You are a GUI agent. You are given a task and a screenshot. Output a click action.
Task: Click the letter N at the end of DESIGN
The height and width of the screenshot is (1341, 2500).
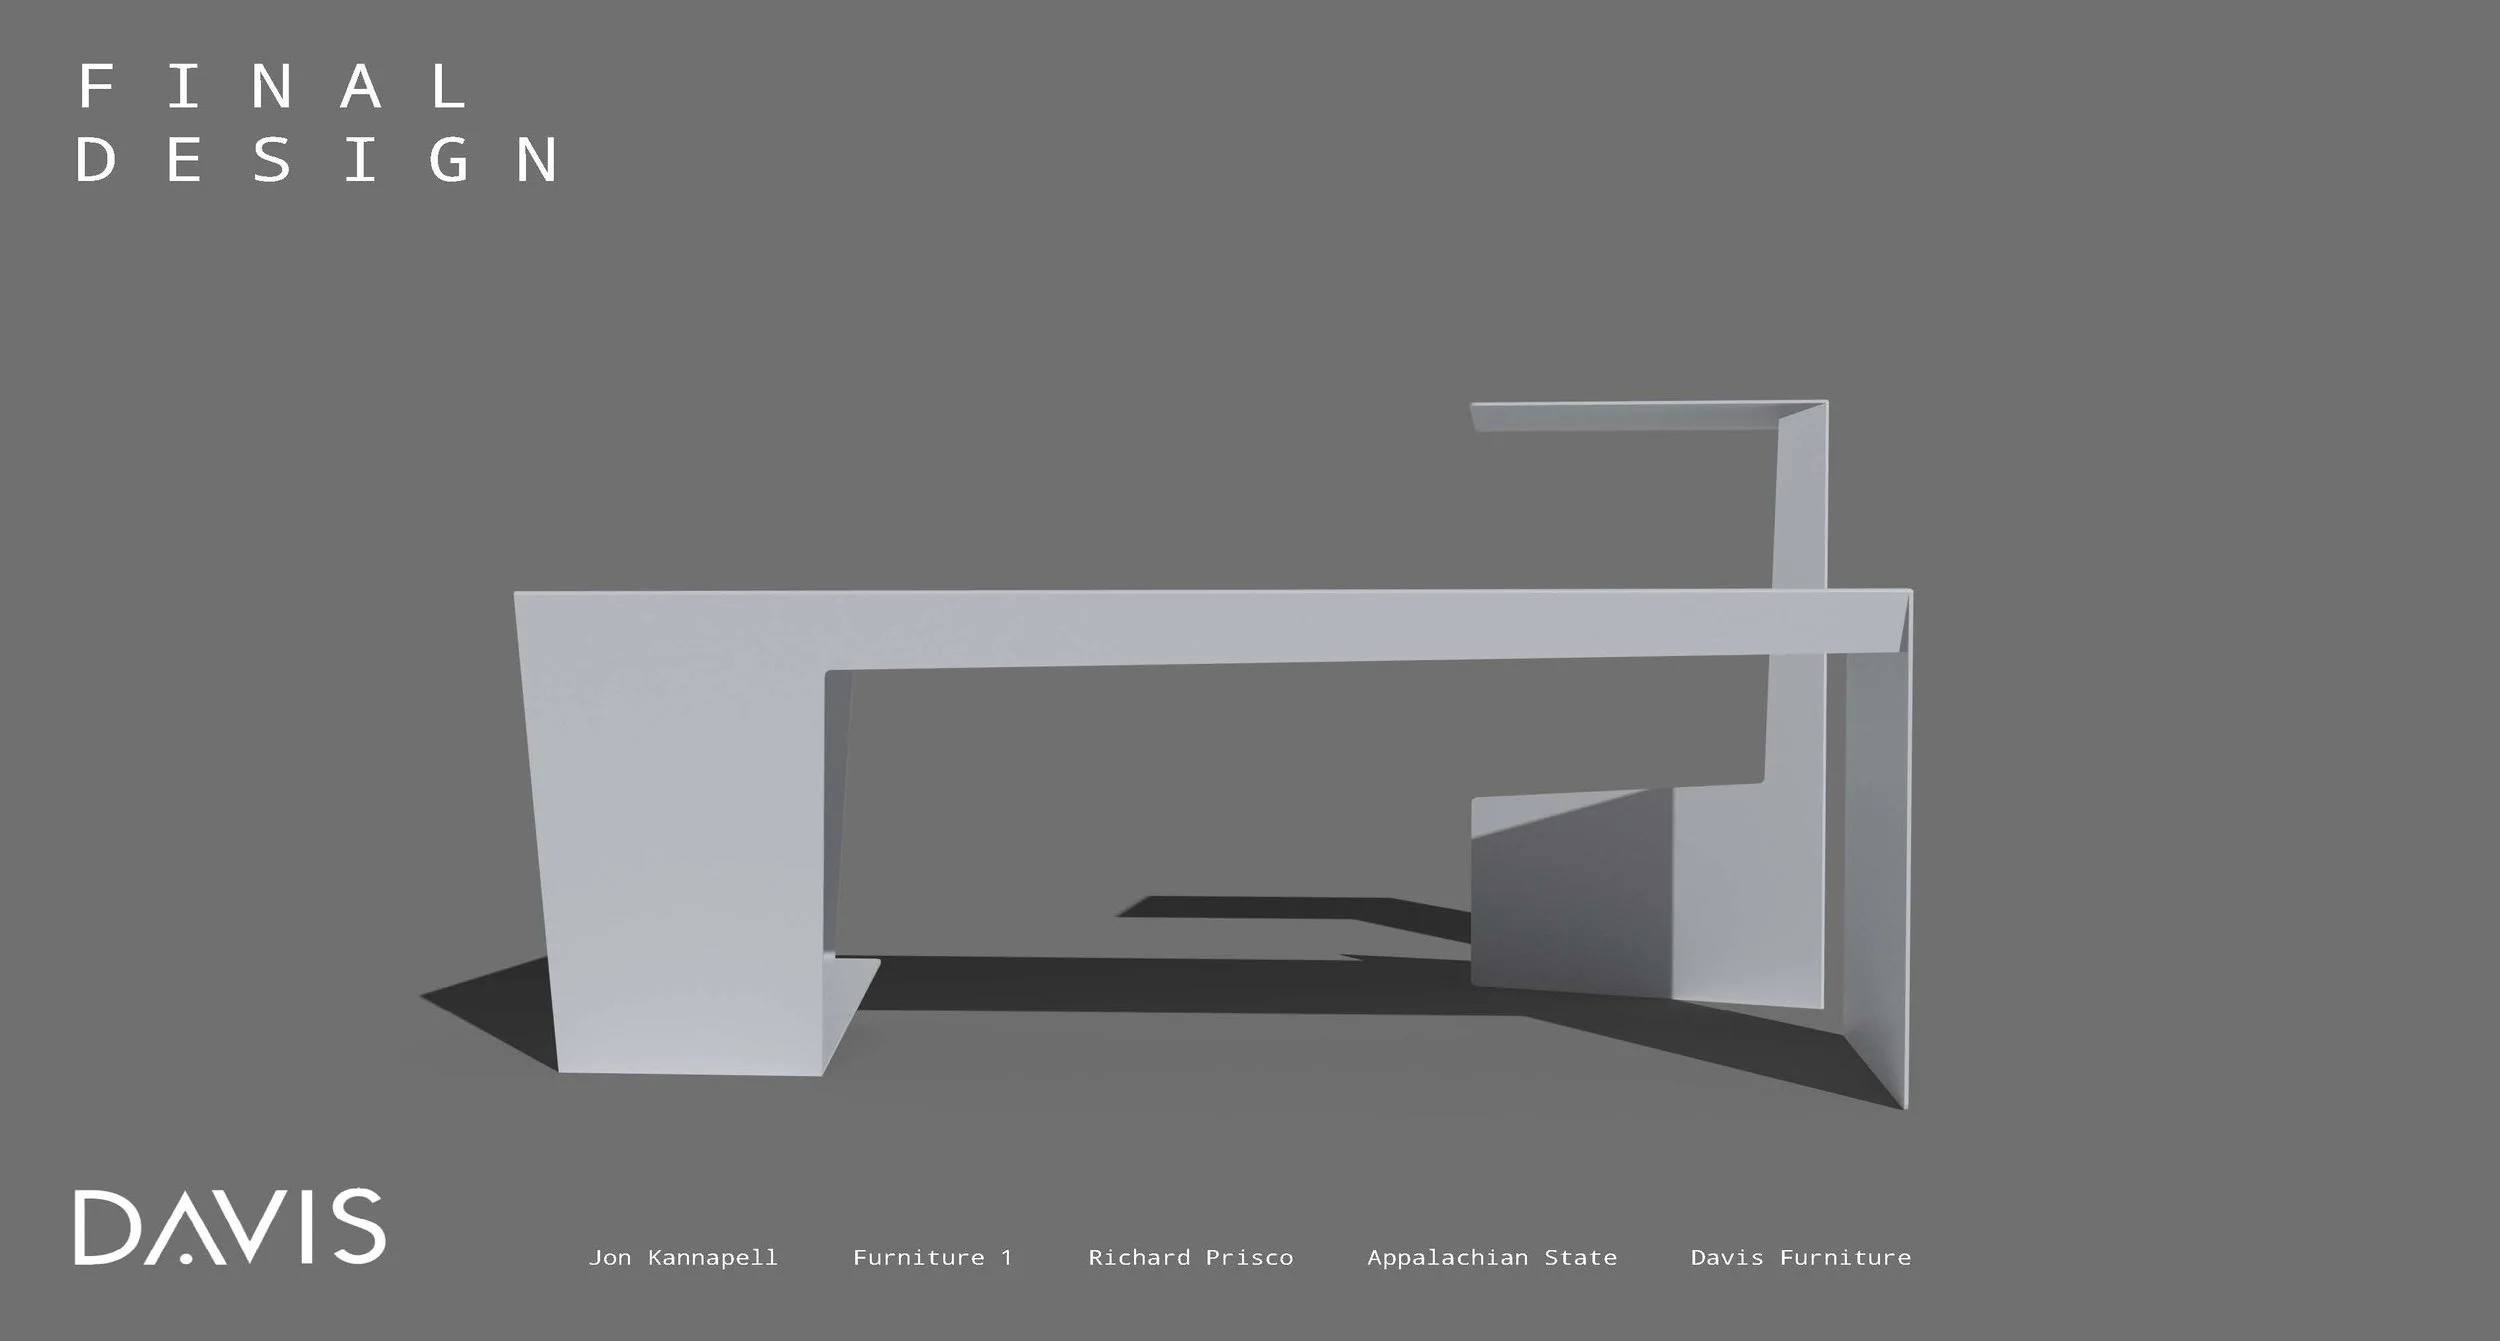coord(538,159)
